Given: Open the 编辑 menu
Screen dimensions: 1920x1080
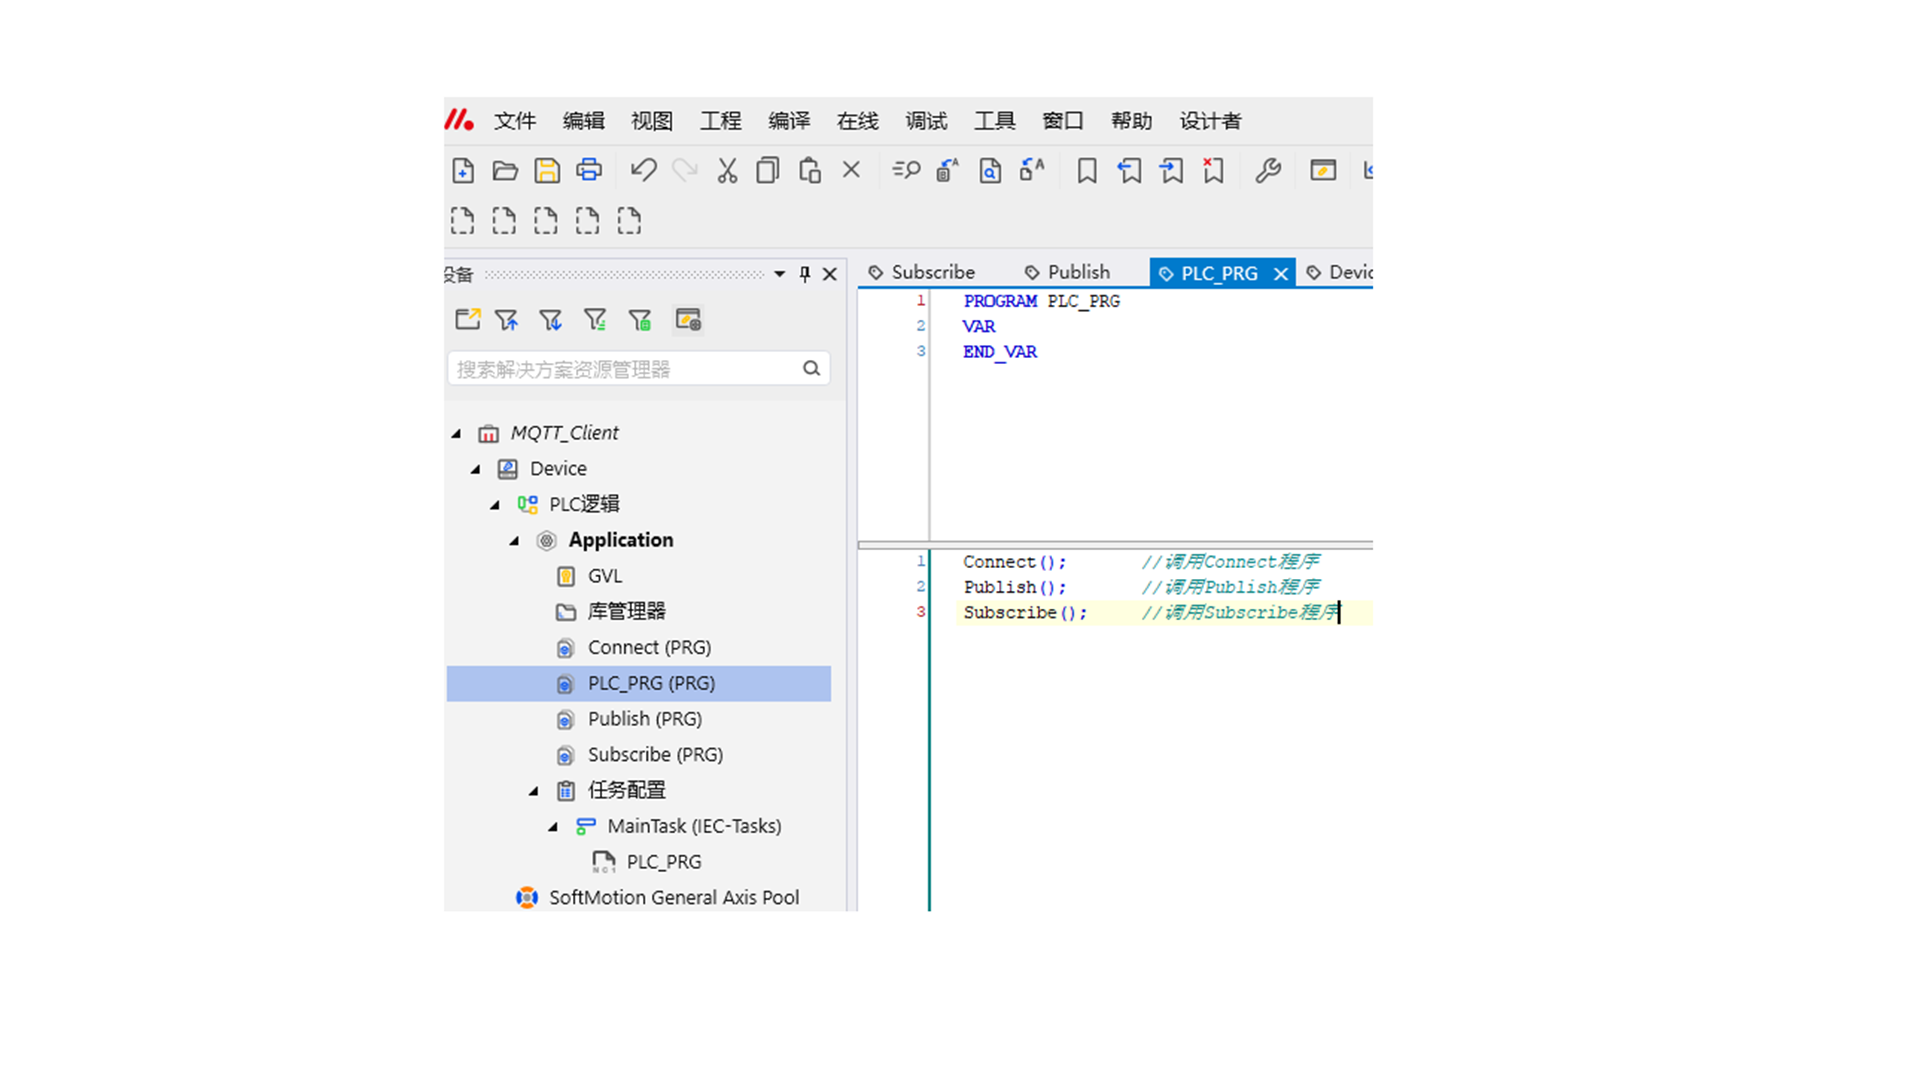Looking at the screenshot, I should [584, 121].
